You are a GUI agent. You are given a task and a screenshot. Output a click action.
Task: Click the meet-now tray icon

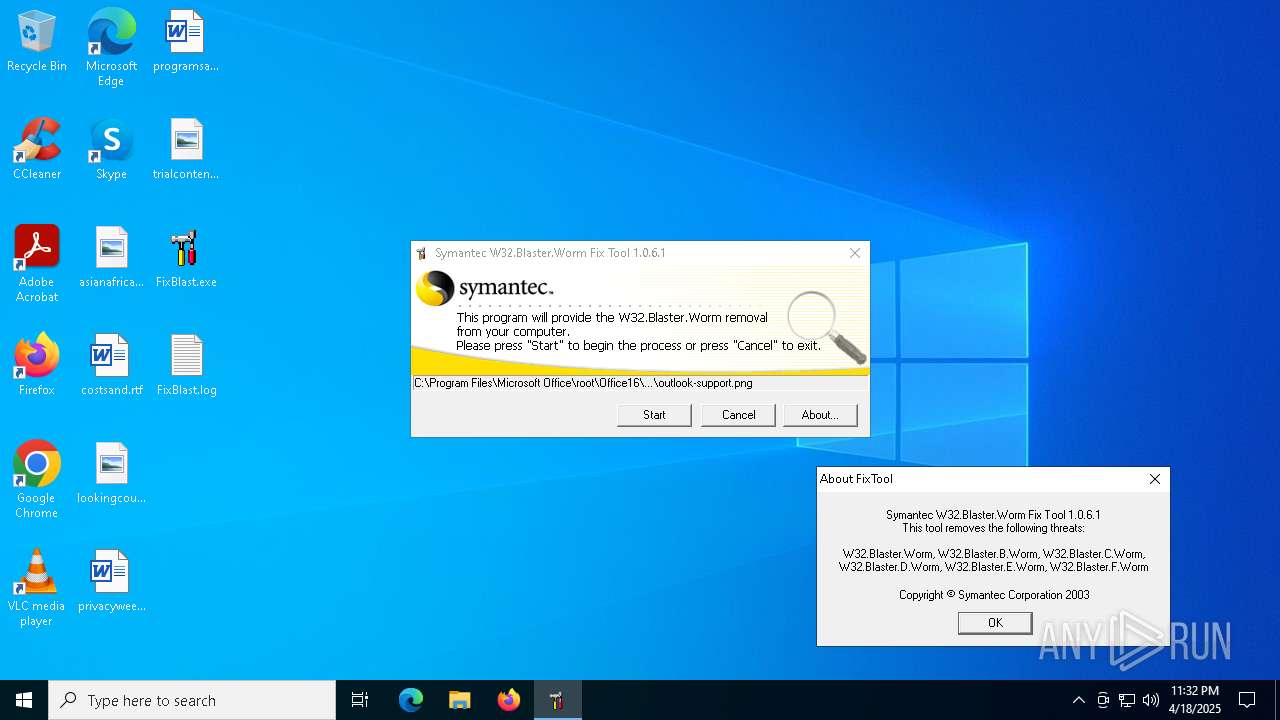tap(1103, 700)
